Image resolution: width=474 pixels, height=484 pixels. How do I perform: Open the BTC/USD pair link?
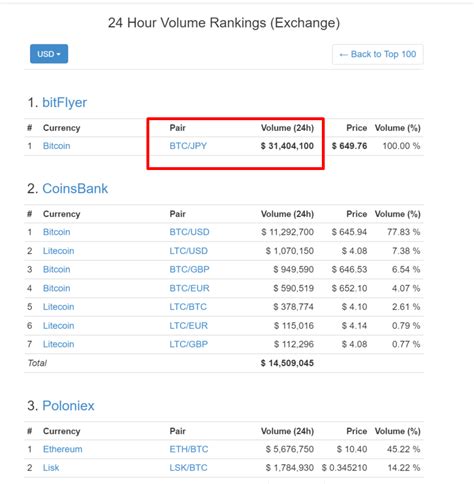[x=189, y=232]
